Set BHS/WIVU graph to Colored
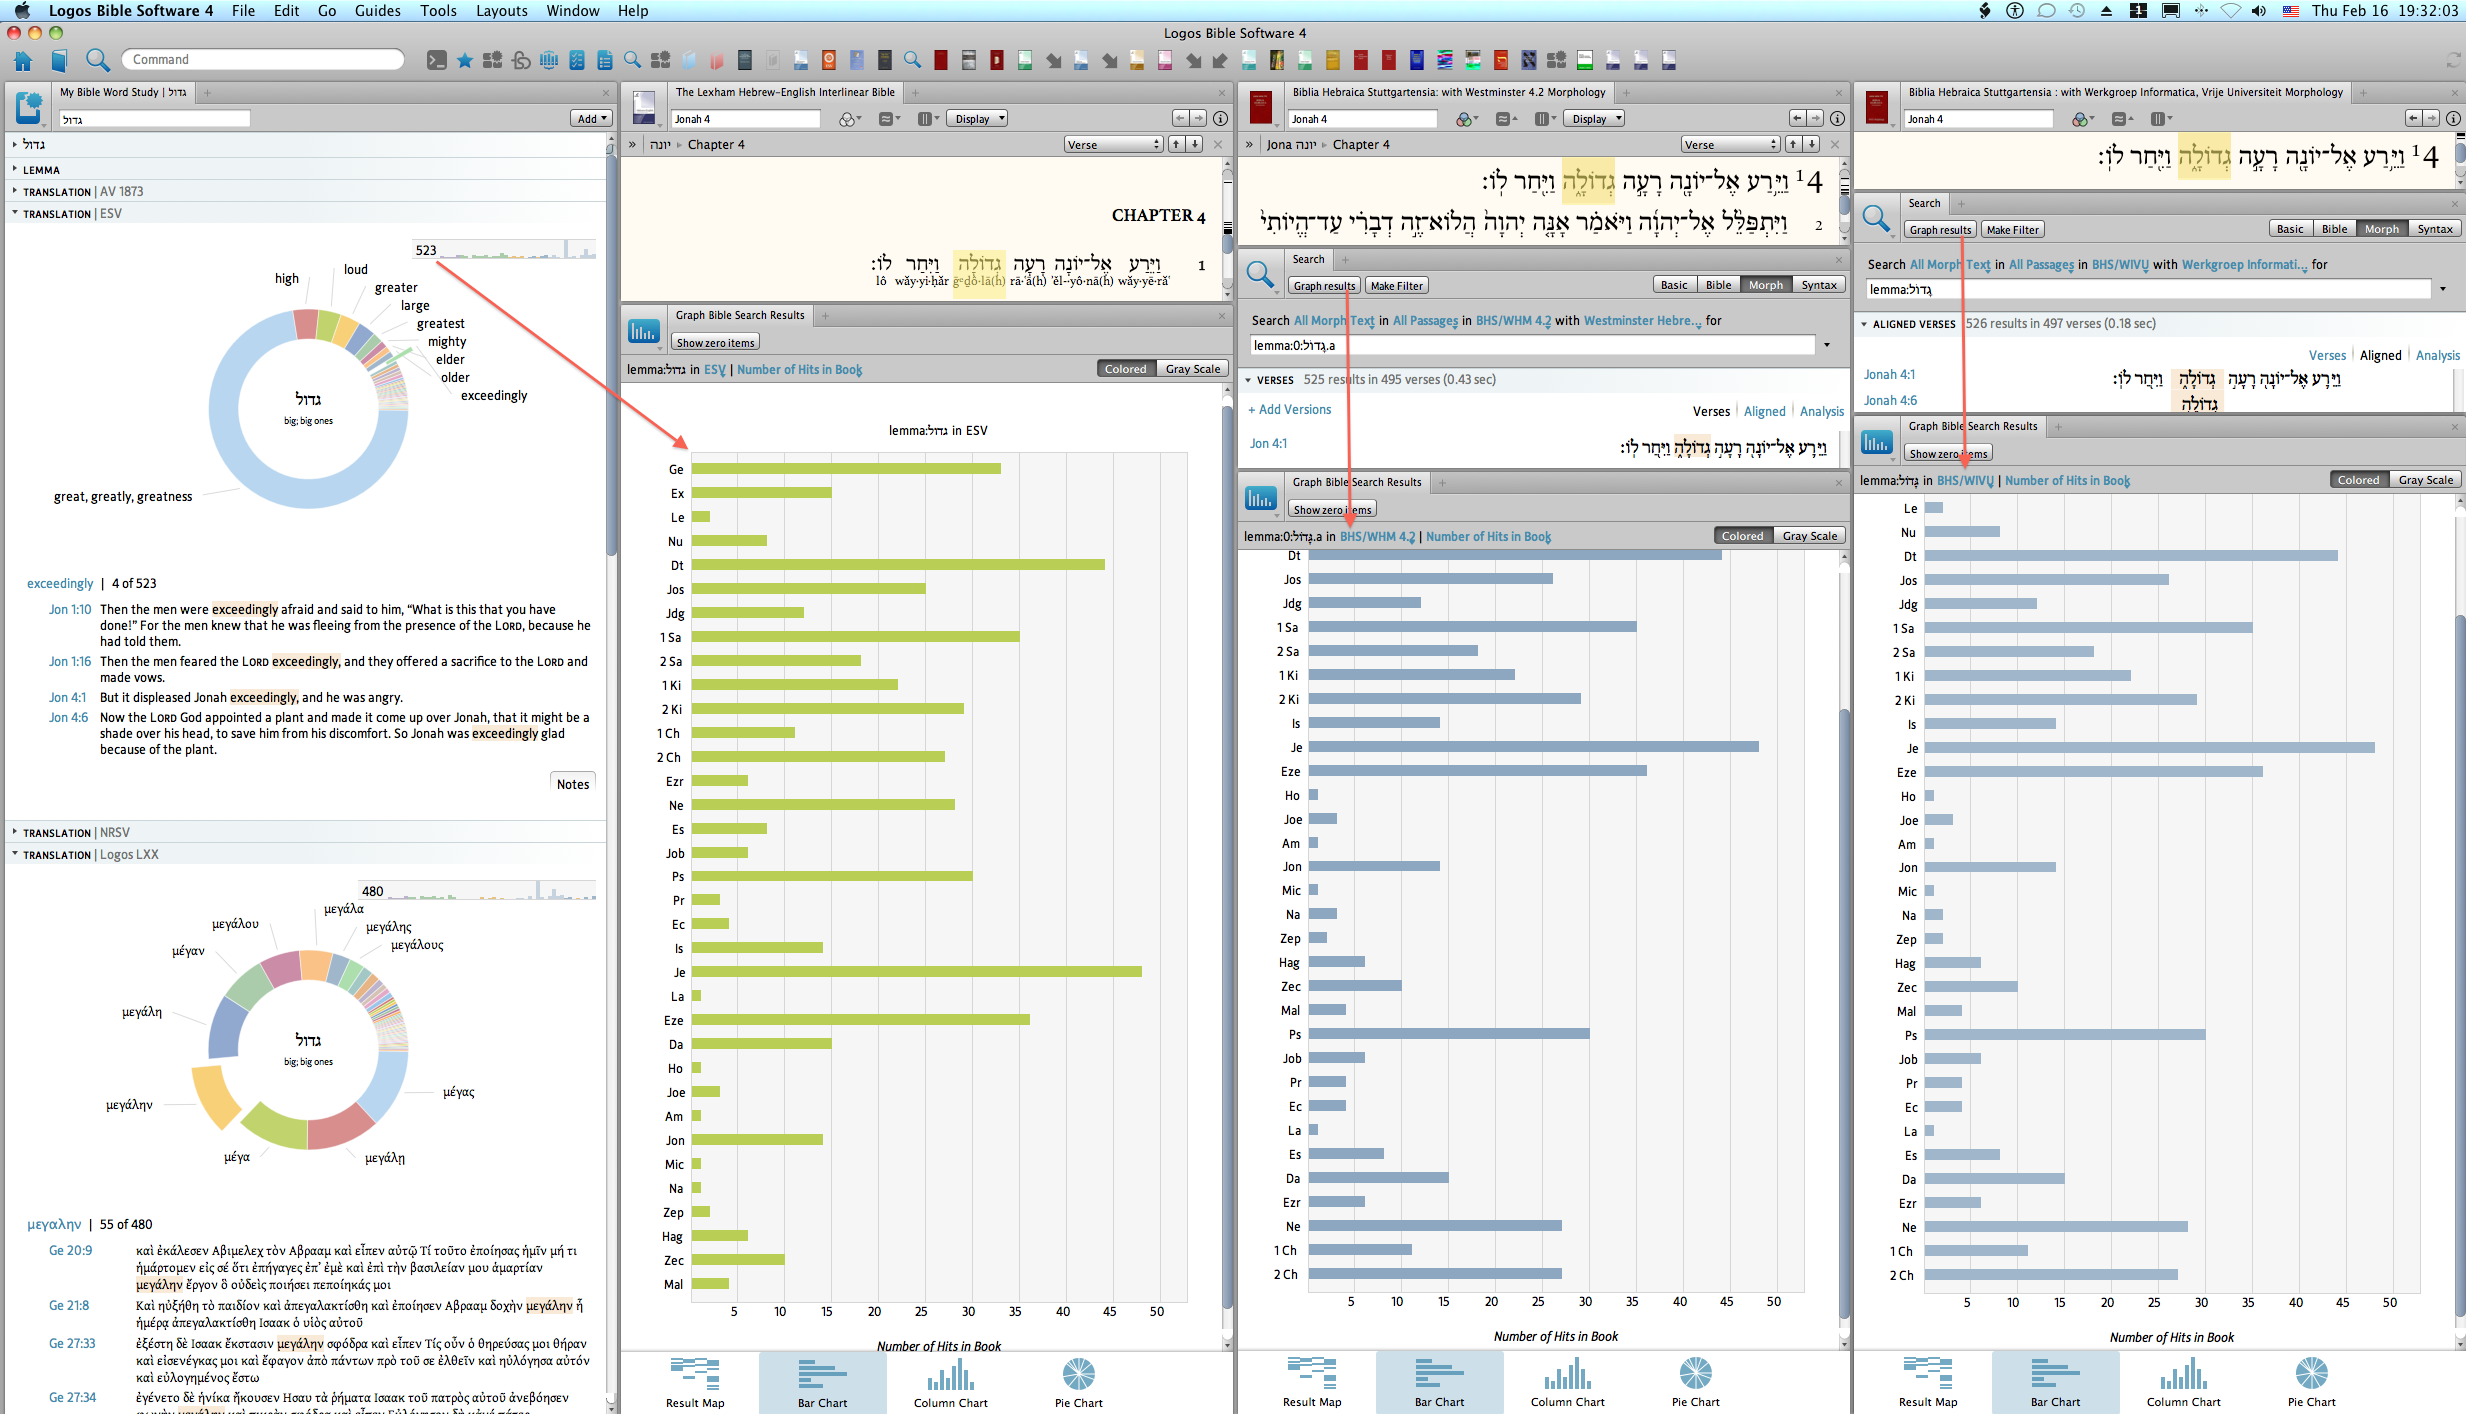 [x=2358, y=480]
